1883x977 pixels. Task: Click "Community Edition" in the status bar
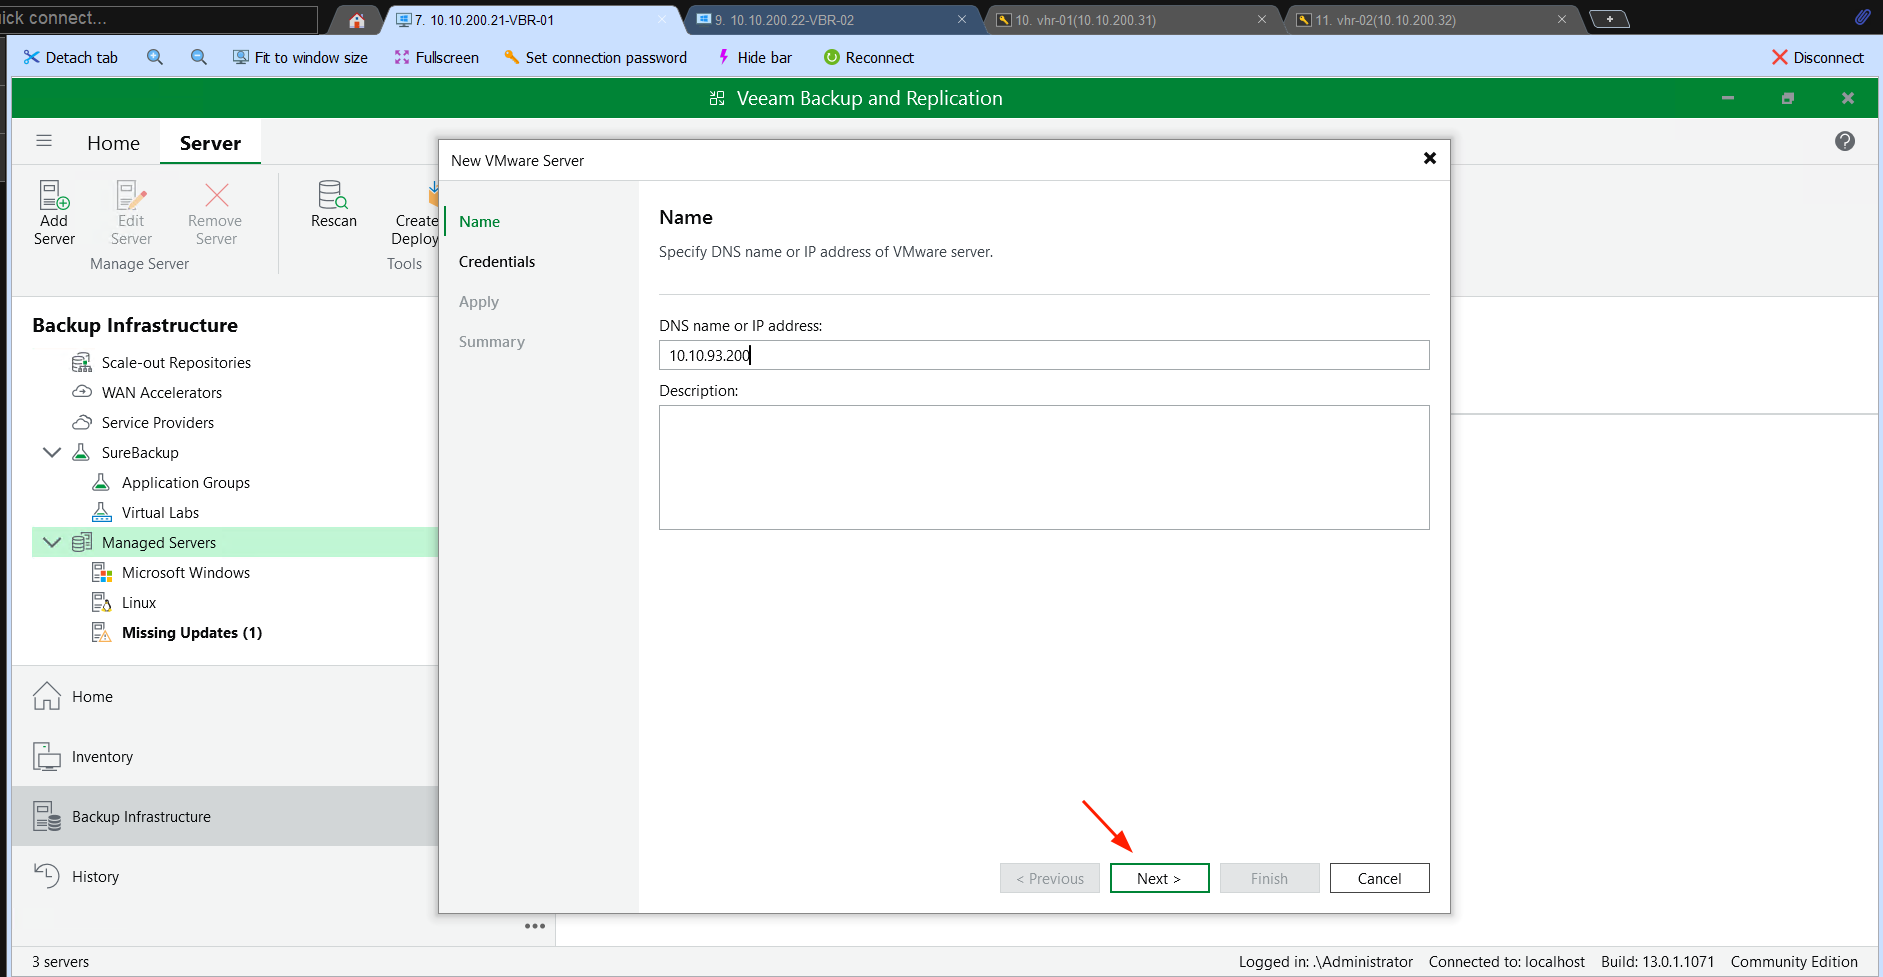pos(1794,961)
